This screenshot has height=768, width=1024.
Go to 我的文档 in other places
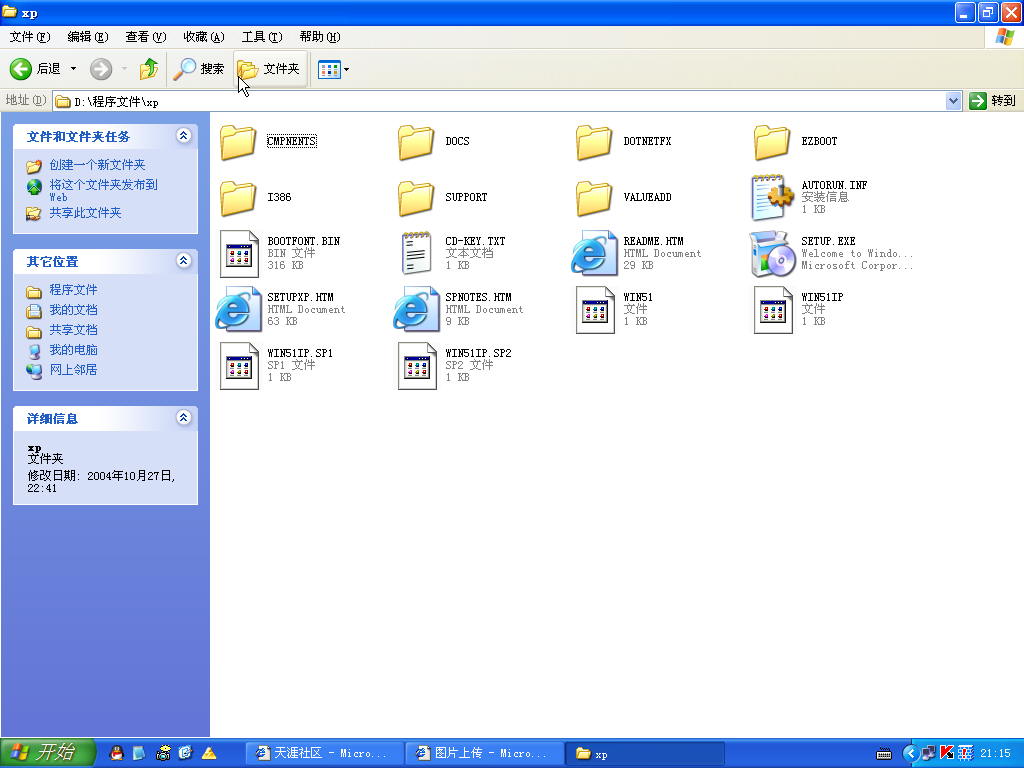pyautogui.click(x=73, y=310)
